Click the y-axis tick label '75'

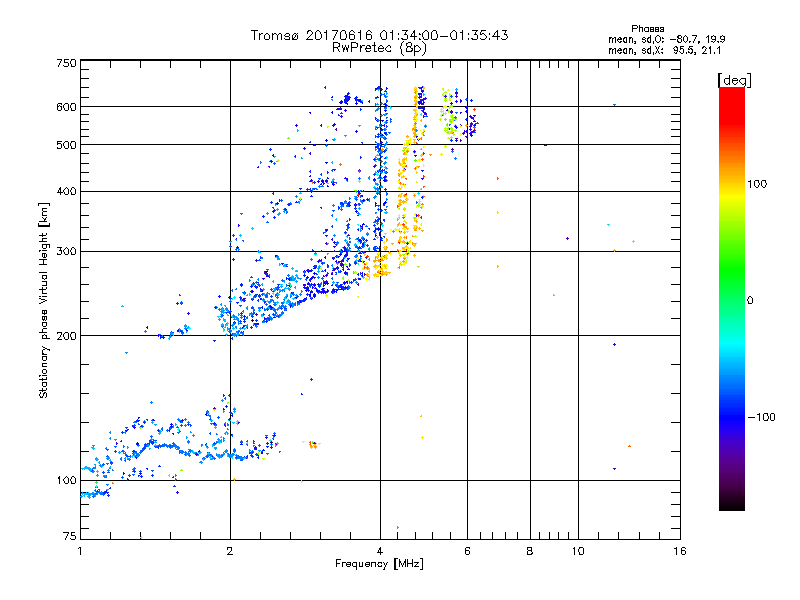point(70,536)
